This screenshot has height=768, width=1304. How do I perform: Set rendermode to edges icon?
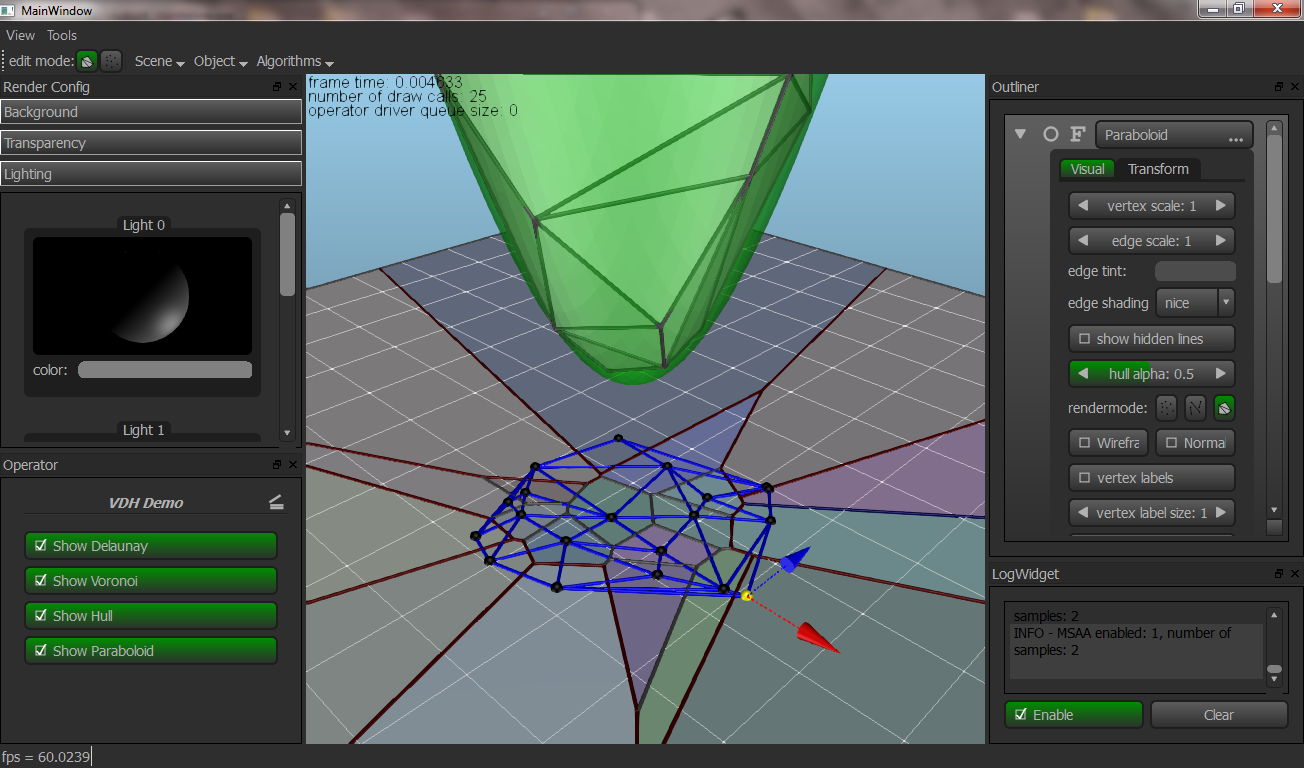pyautogui.click(x=1195, y=408)
